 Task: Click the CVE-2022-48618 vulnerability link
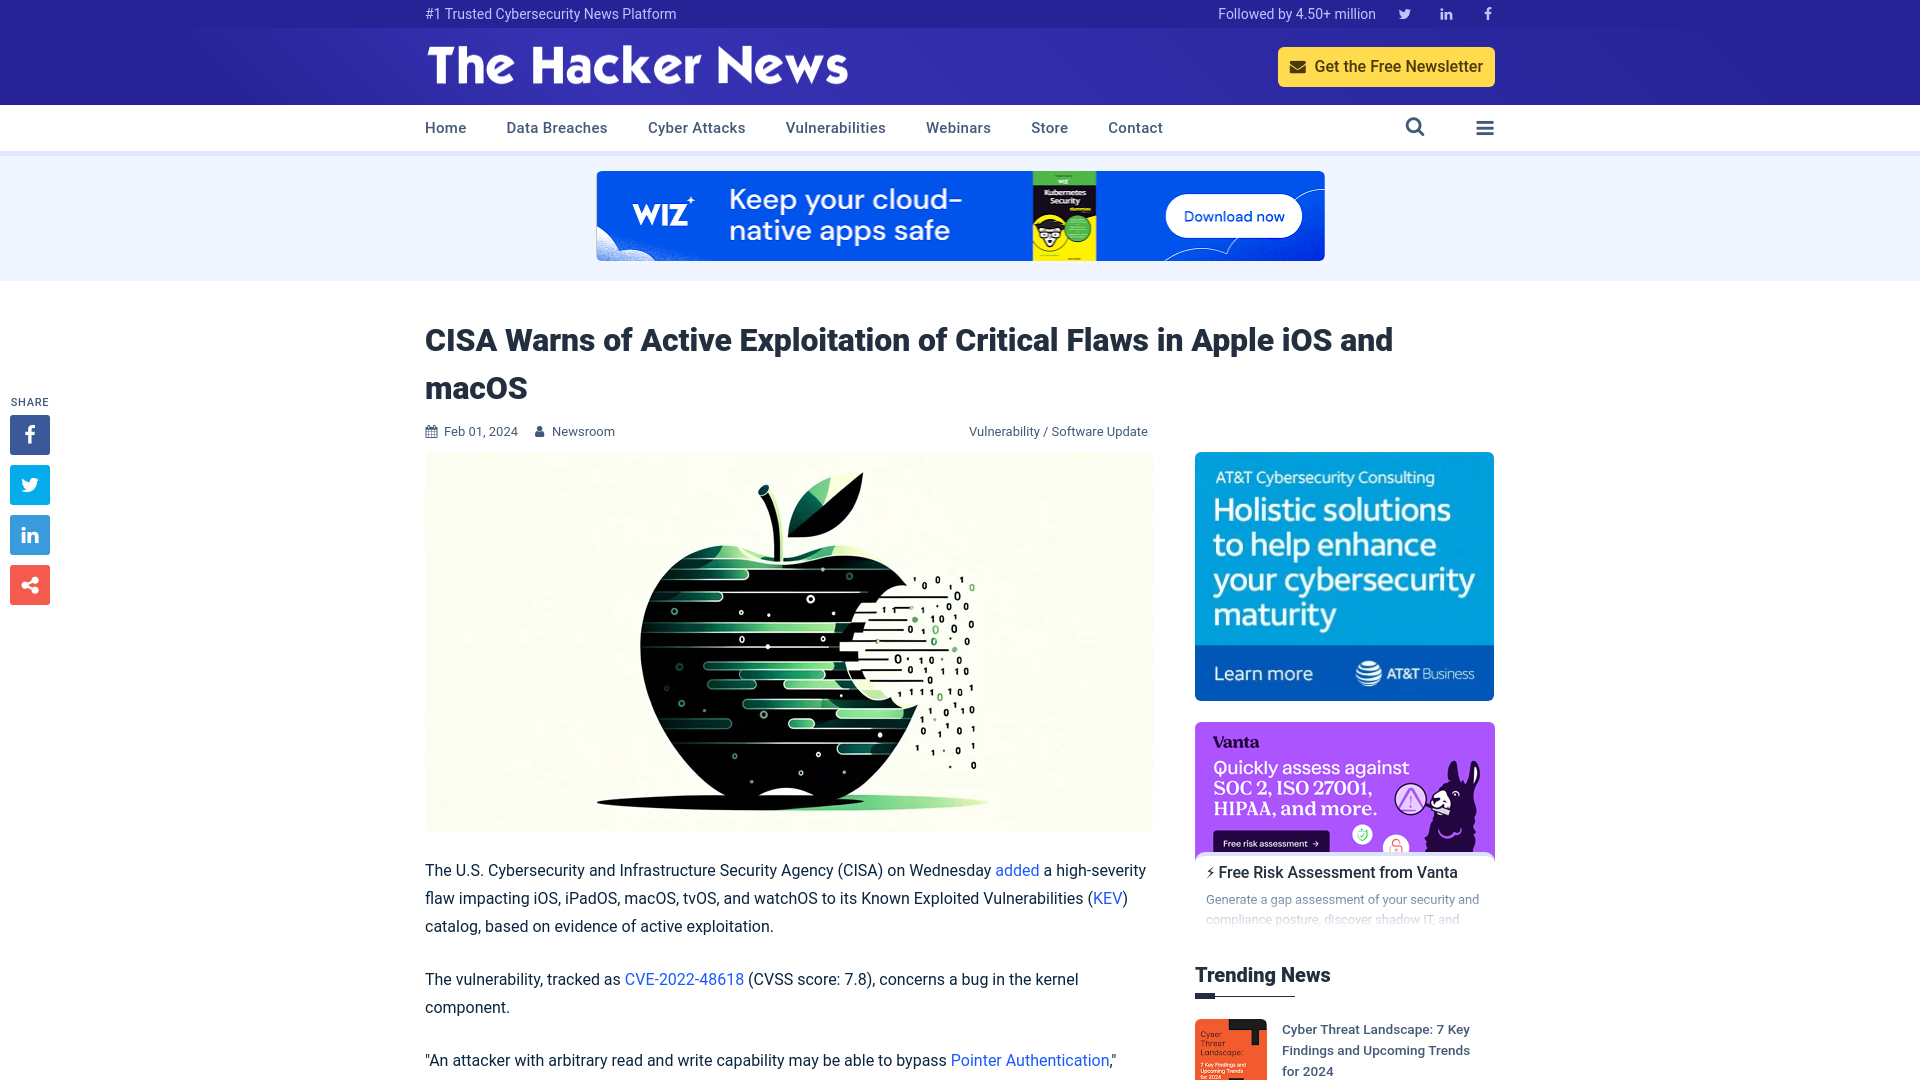pos(683,978)
